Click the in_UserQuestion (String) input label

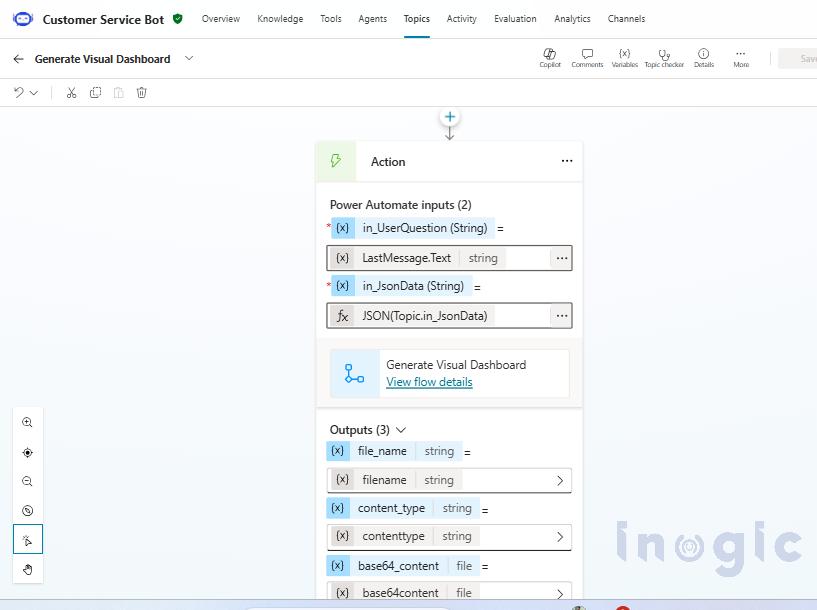412,228
